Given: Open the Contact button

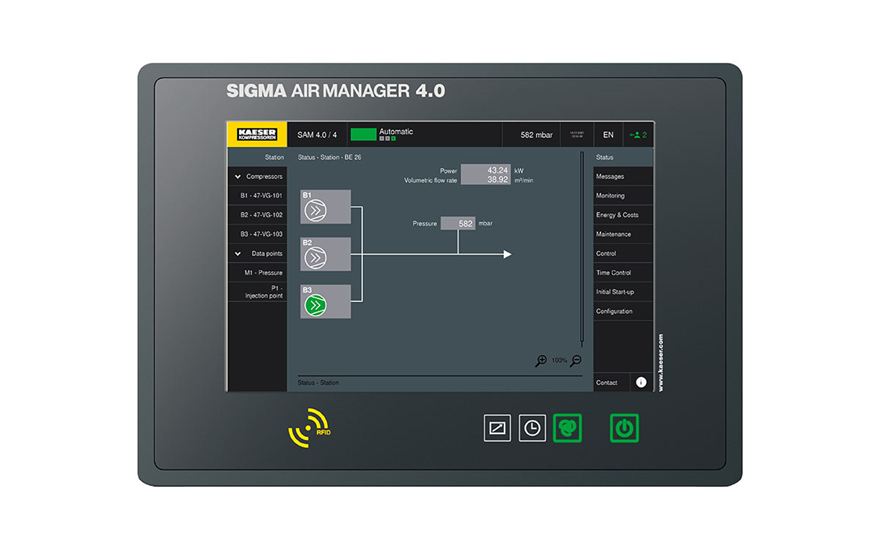Looking at the screenshot, I should click(x=612, y=382).
